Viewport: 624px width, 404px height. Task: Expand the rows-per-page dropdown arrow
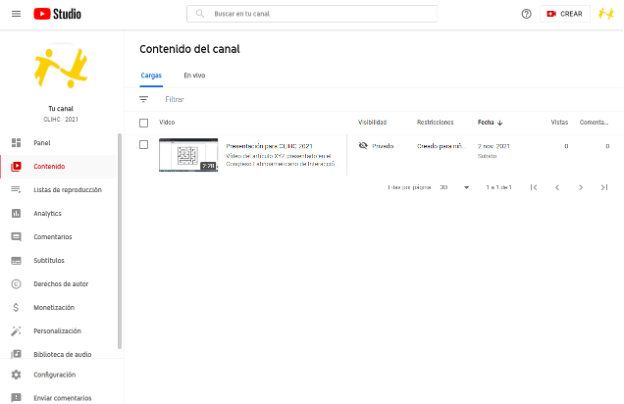(466, 187)
